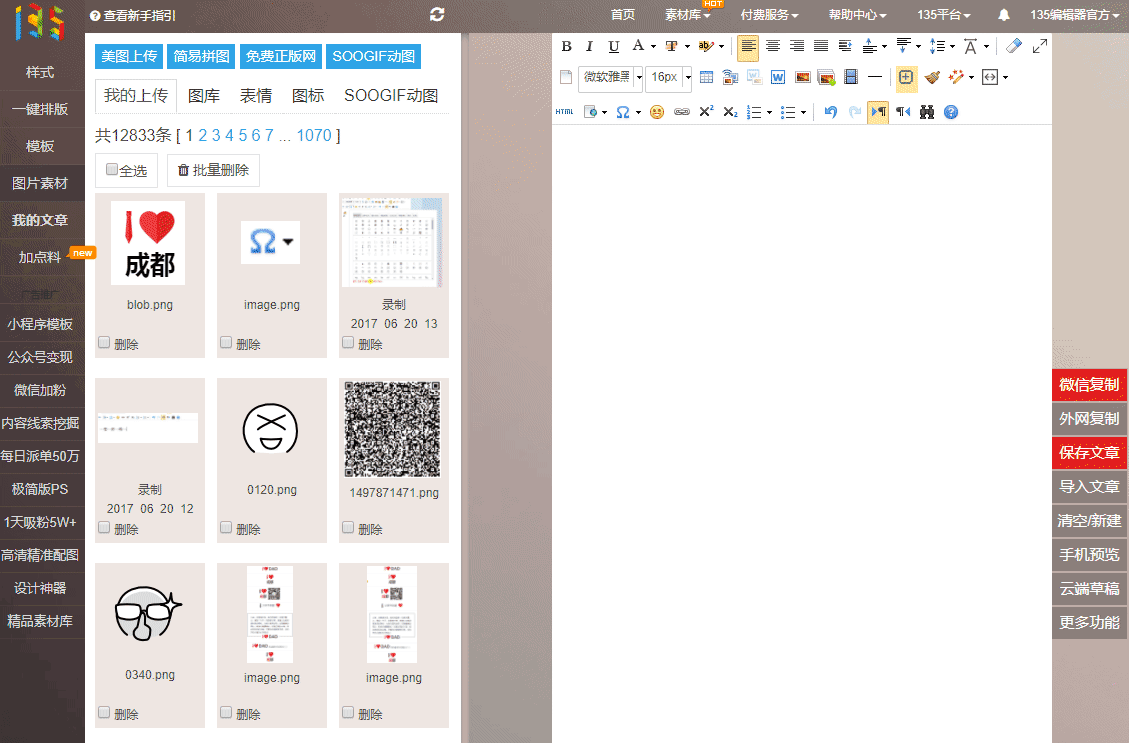Switch editor to HTML source view
This screenshot has height=743, width=1129.
click(x=565, y=112)
